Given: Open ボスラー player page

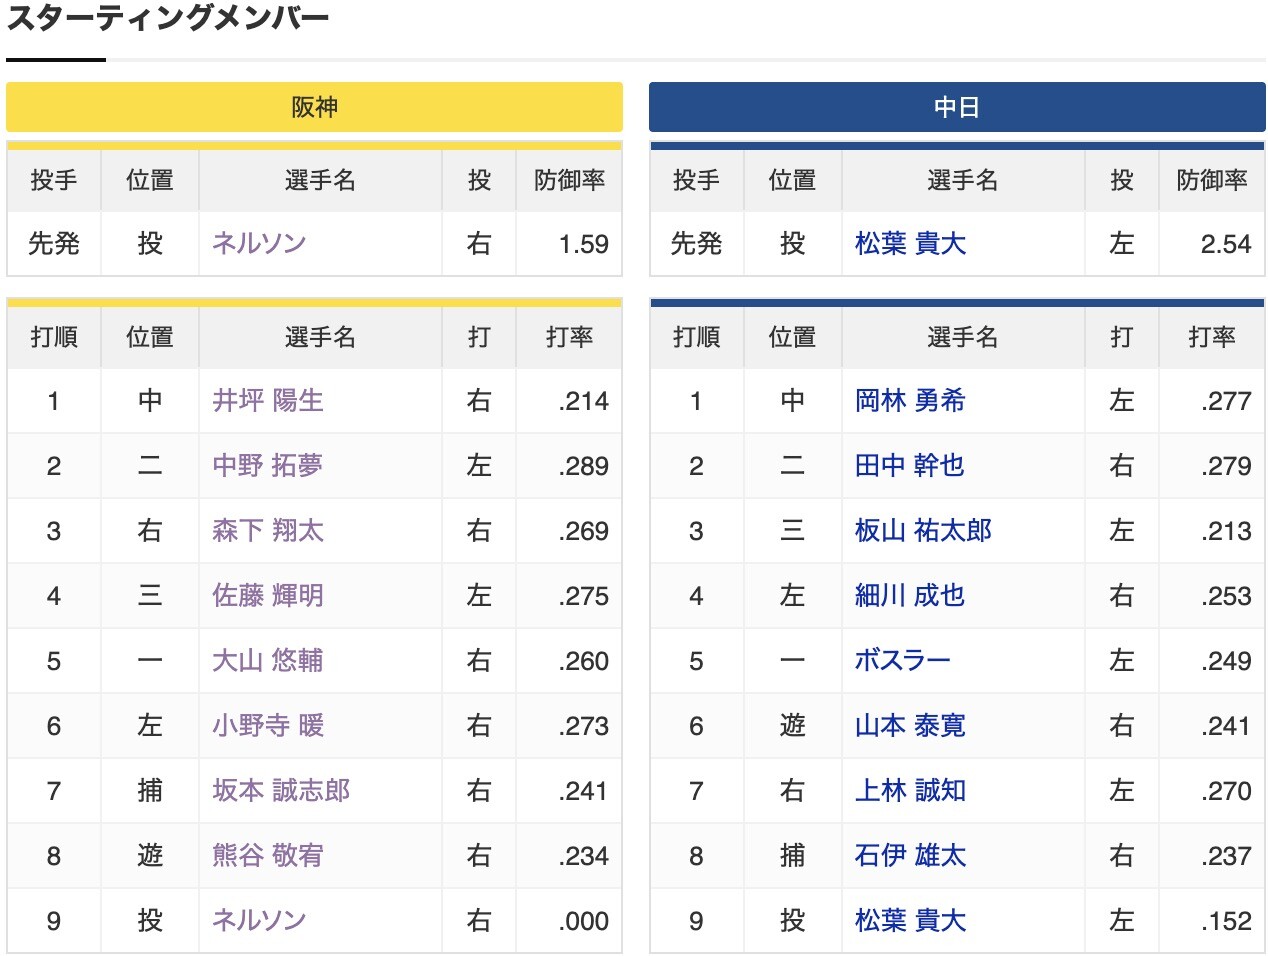Looking at the screenshot, I should pos(902,660).
